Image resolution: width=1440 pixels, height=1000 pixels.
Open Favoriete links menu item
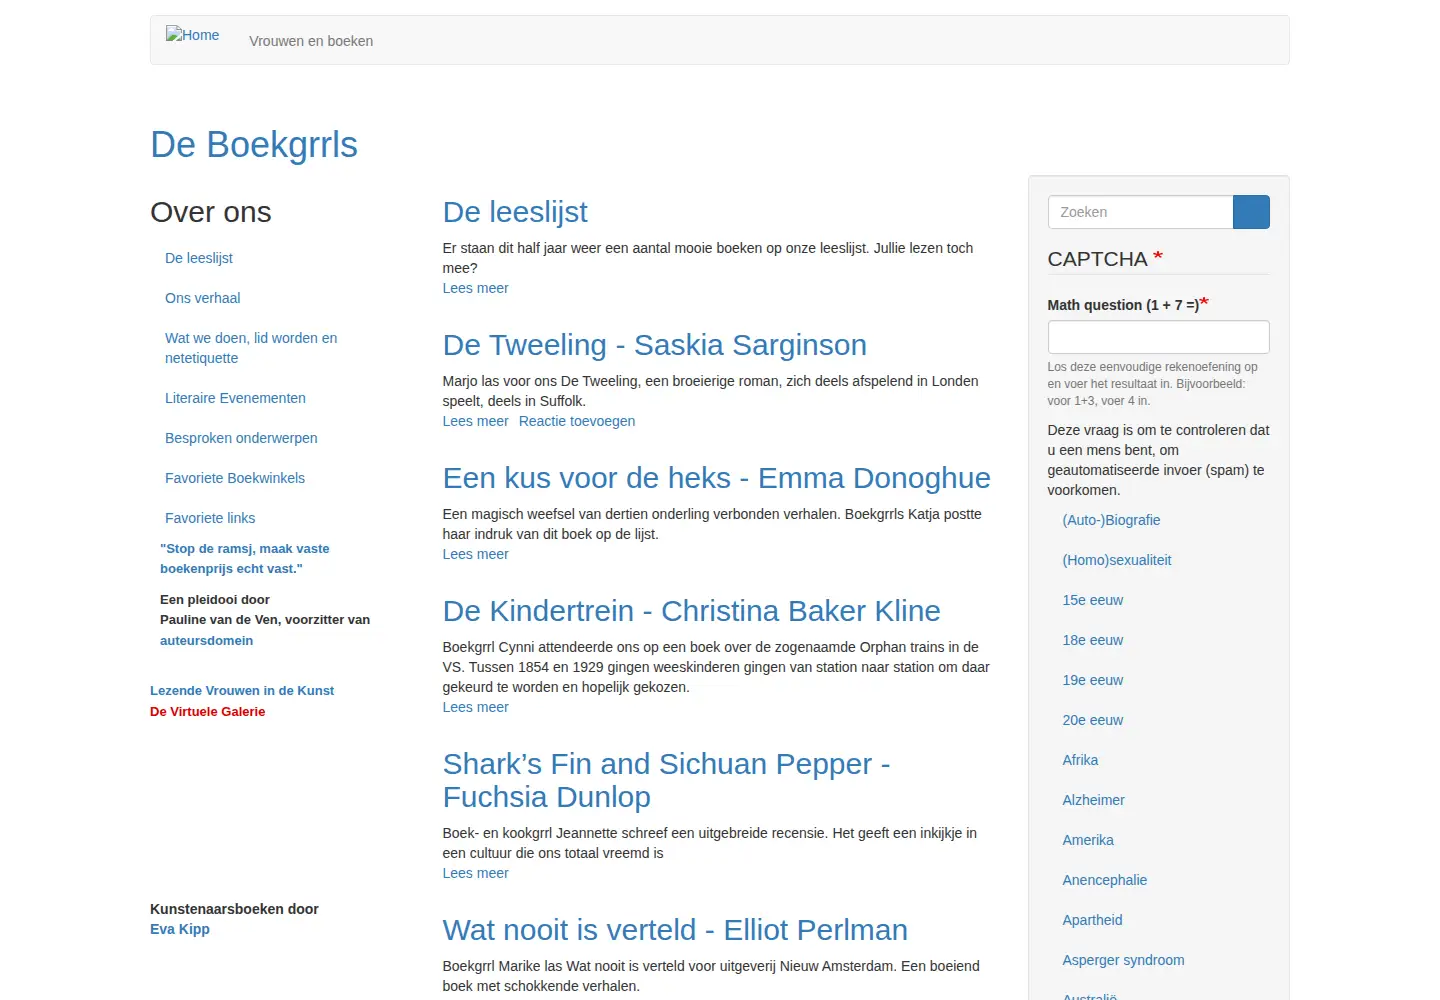(x=210, y=518)
